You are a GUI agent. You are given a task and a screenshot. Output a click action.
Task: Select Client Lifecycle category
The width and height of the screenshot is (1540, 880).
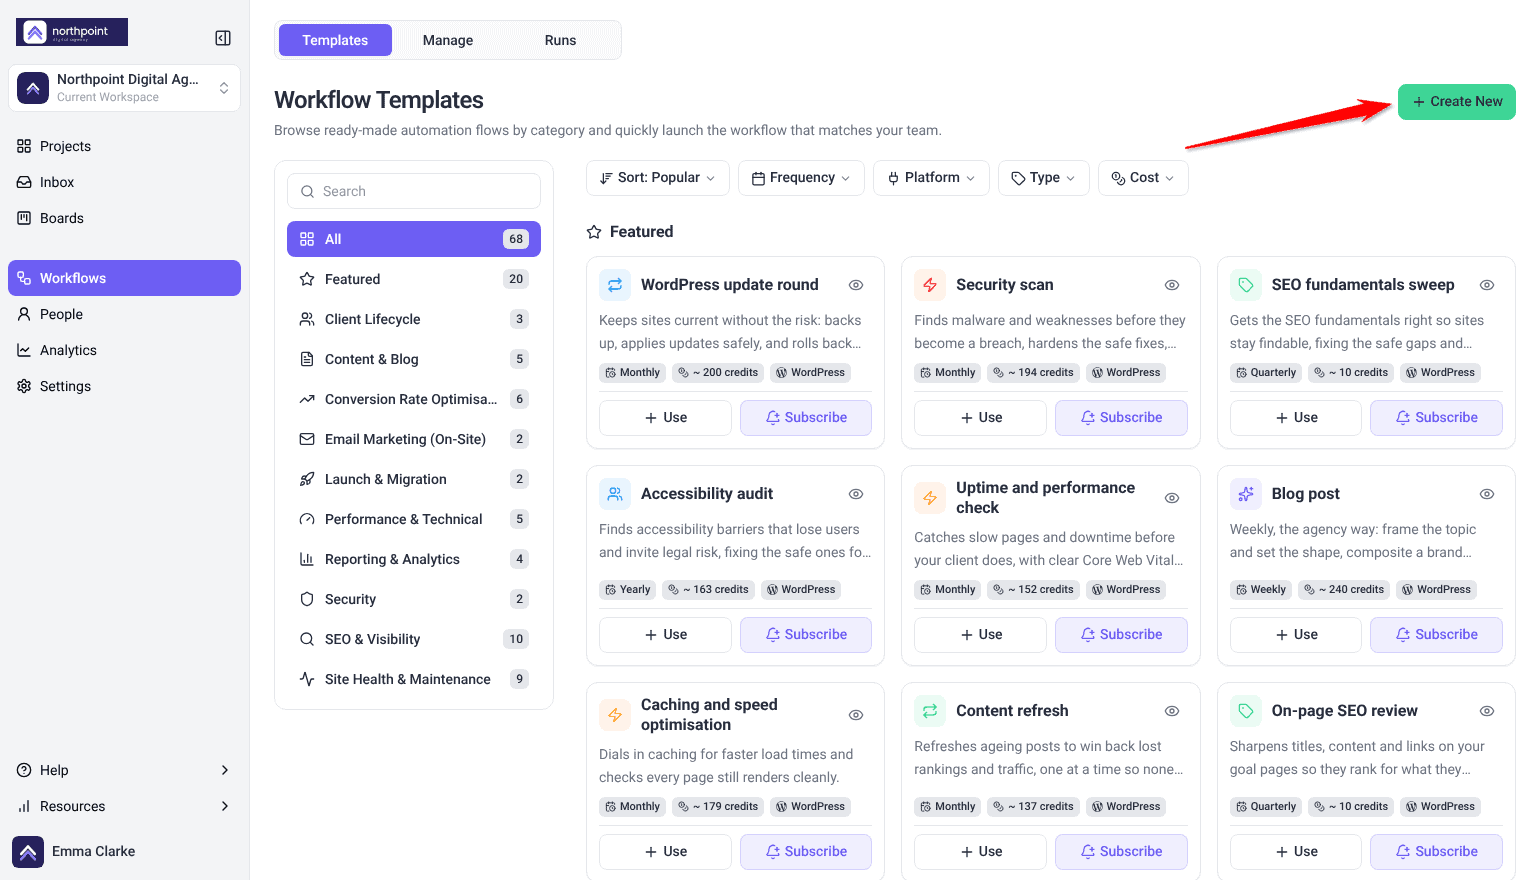click(x=414, y=319)
